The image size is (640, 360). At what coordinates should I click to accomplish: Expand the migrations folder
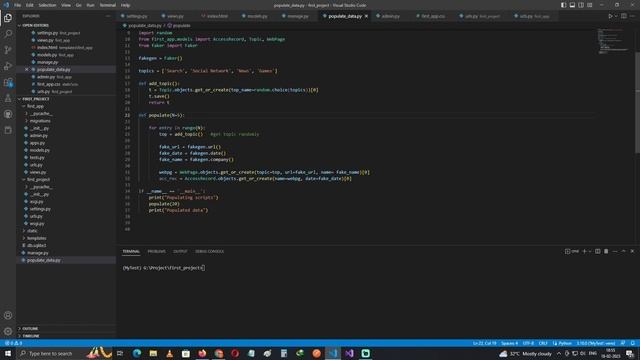pos(40,121)
